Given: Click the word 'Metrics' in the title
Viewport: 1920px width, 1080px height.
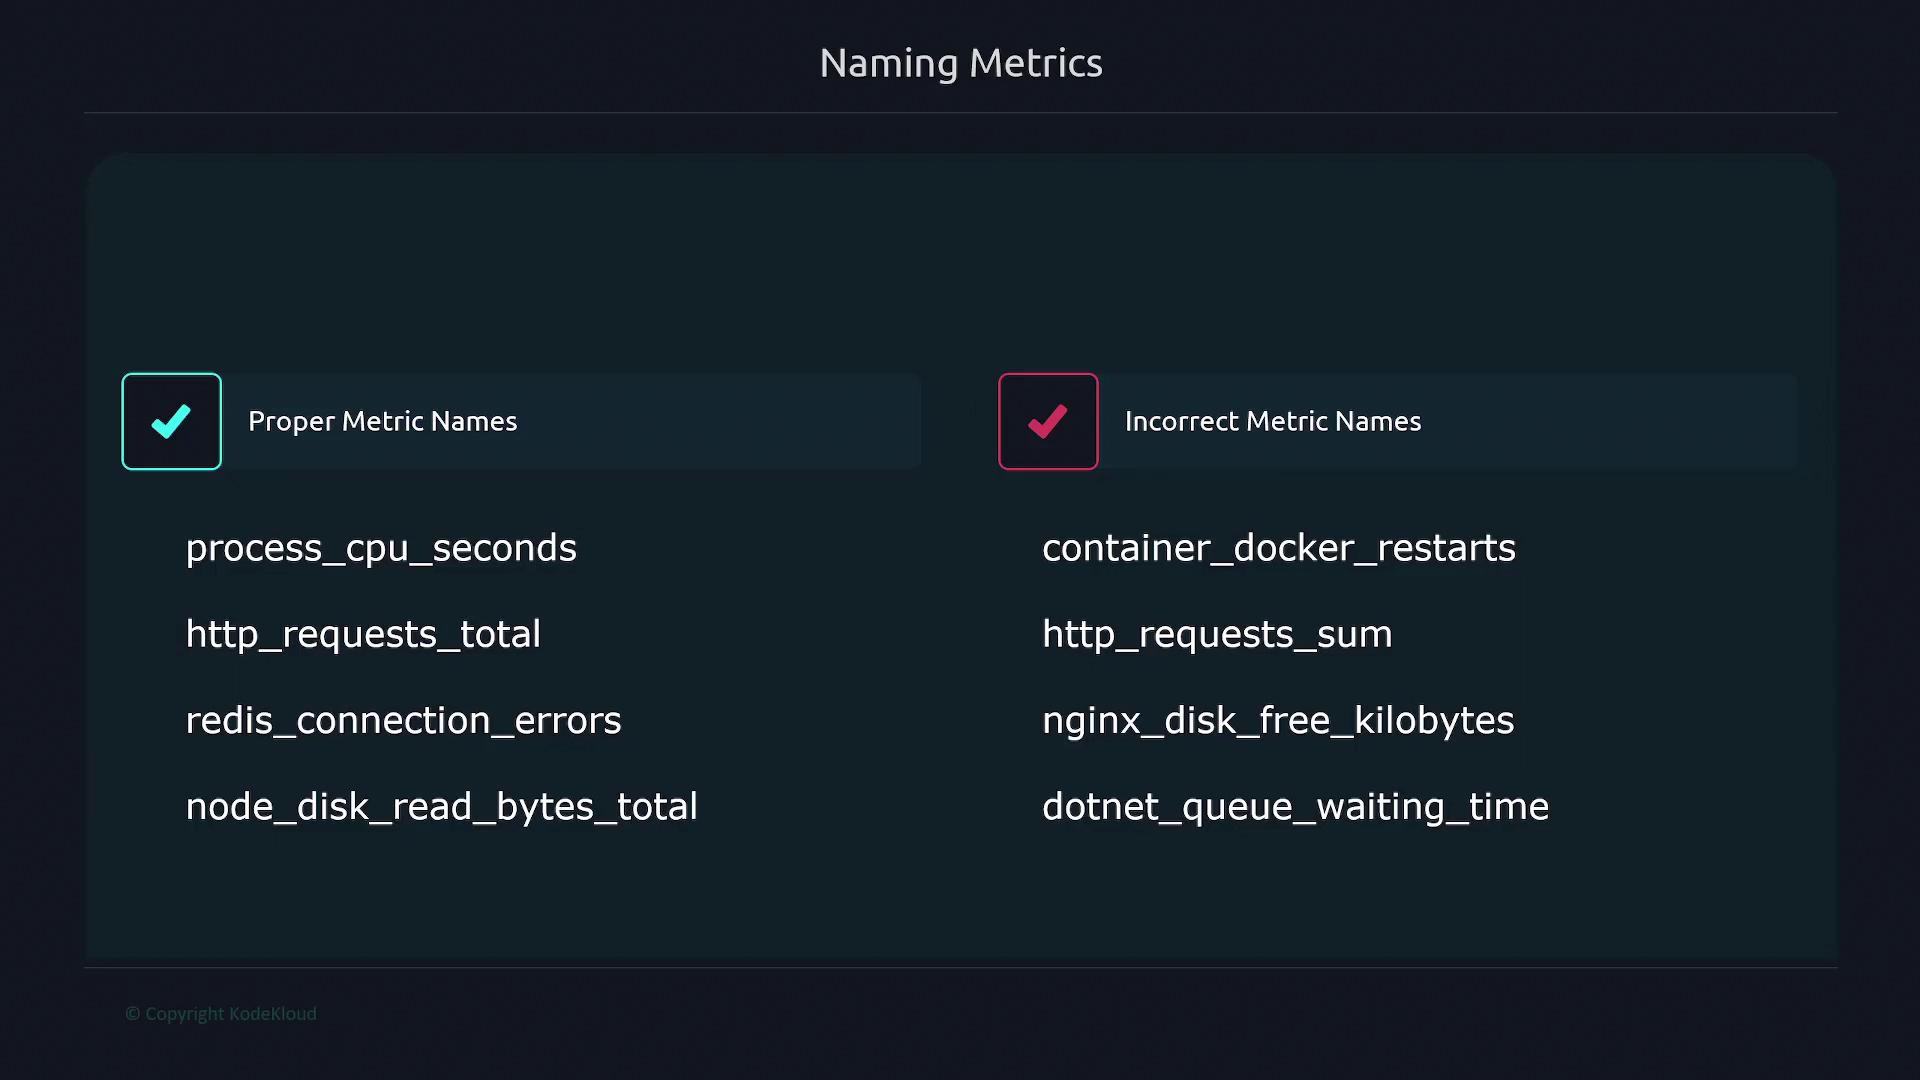Looking at the screenshot, I should point(1035,63).
